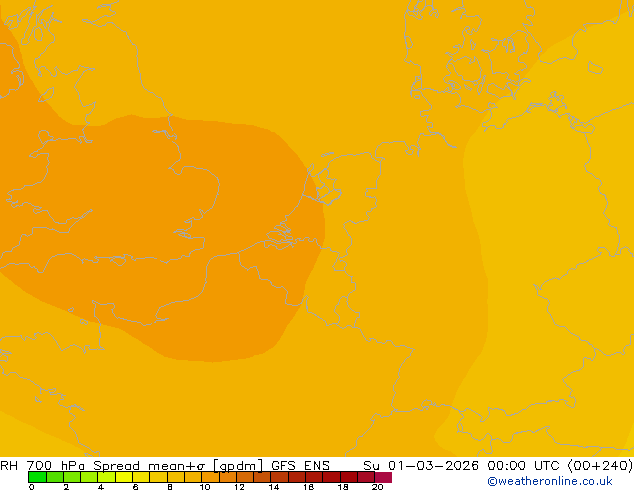Pick the burnt-orange swatch above label 12

[245, 477]
